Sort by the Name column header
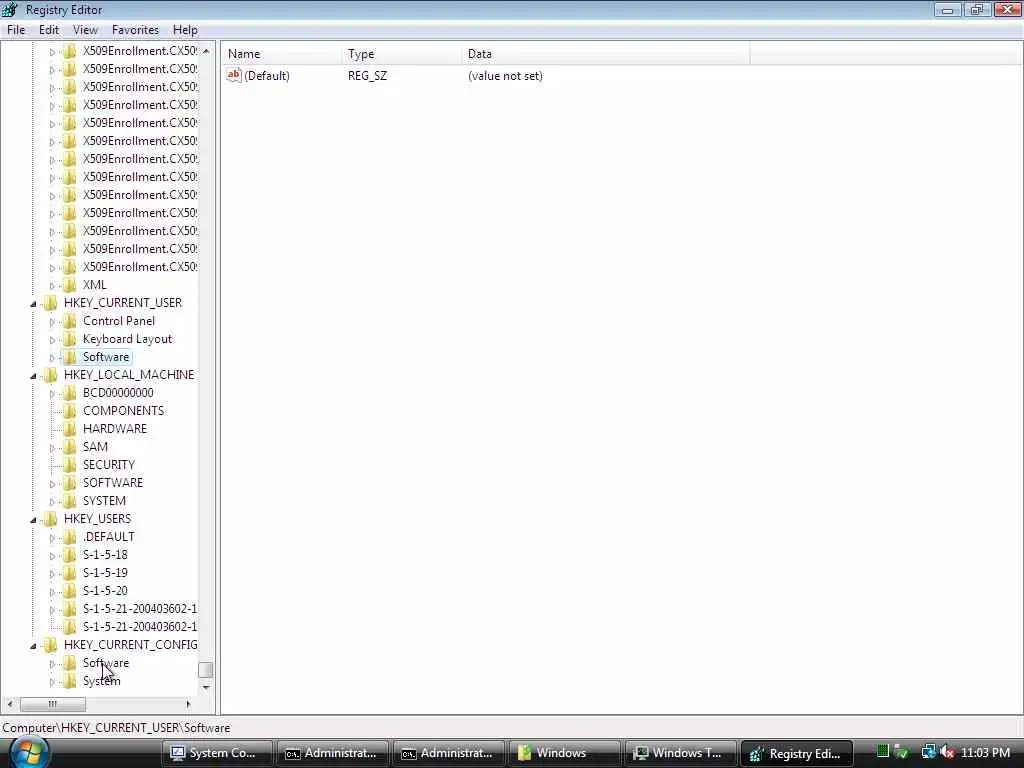Screen dimensions: 1024x768 [282, 54]
